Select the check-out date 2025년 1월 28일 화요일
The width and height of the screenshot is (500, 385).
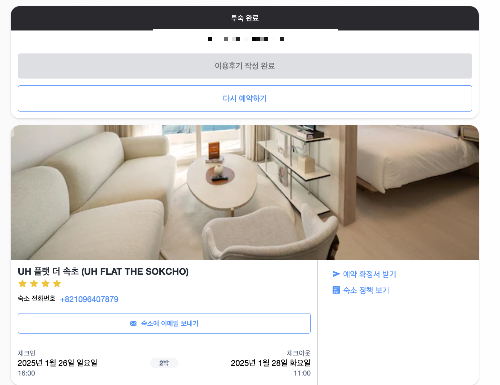click(271, 363)
